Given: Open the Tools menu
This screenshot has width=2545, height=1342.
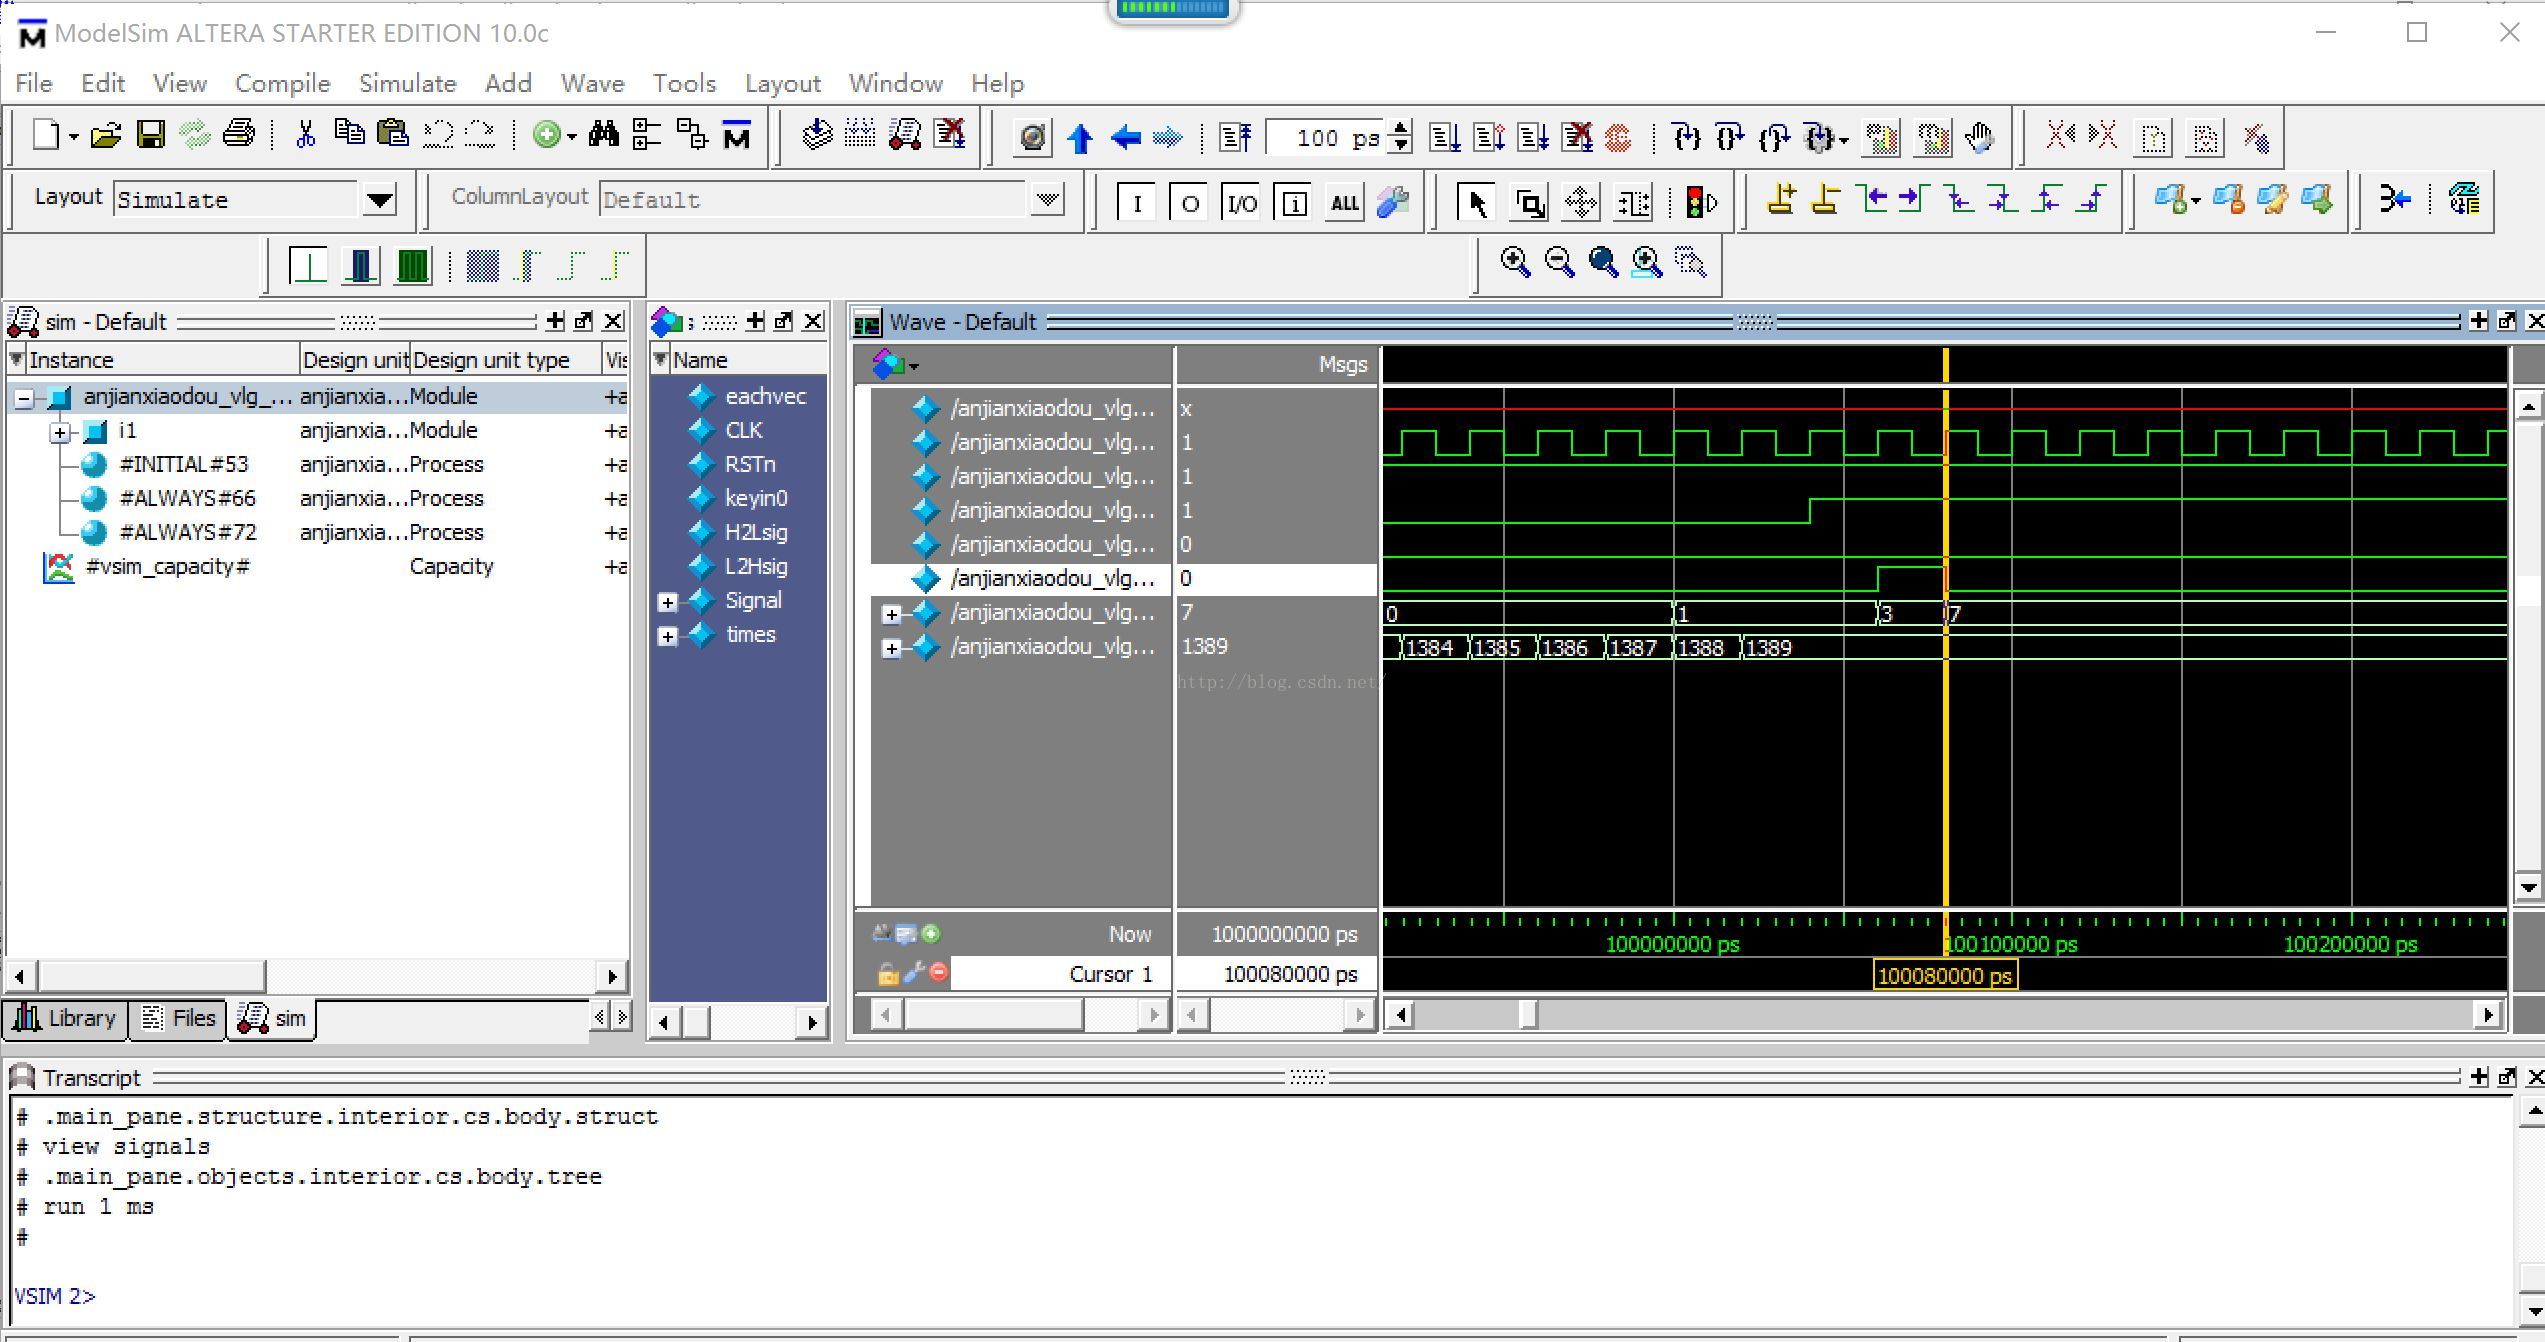Looking at the screenshot, I should coord(684,83).
